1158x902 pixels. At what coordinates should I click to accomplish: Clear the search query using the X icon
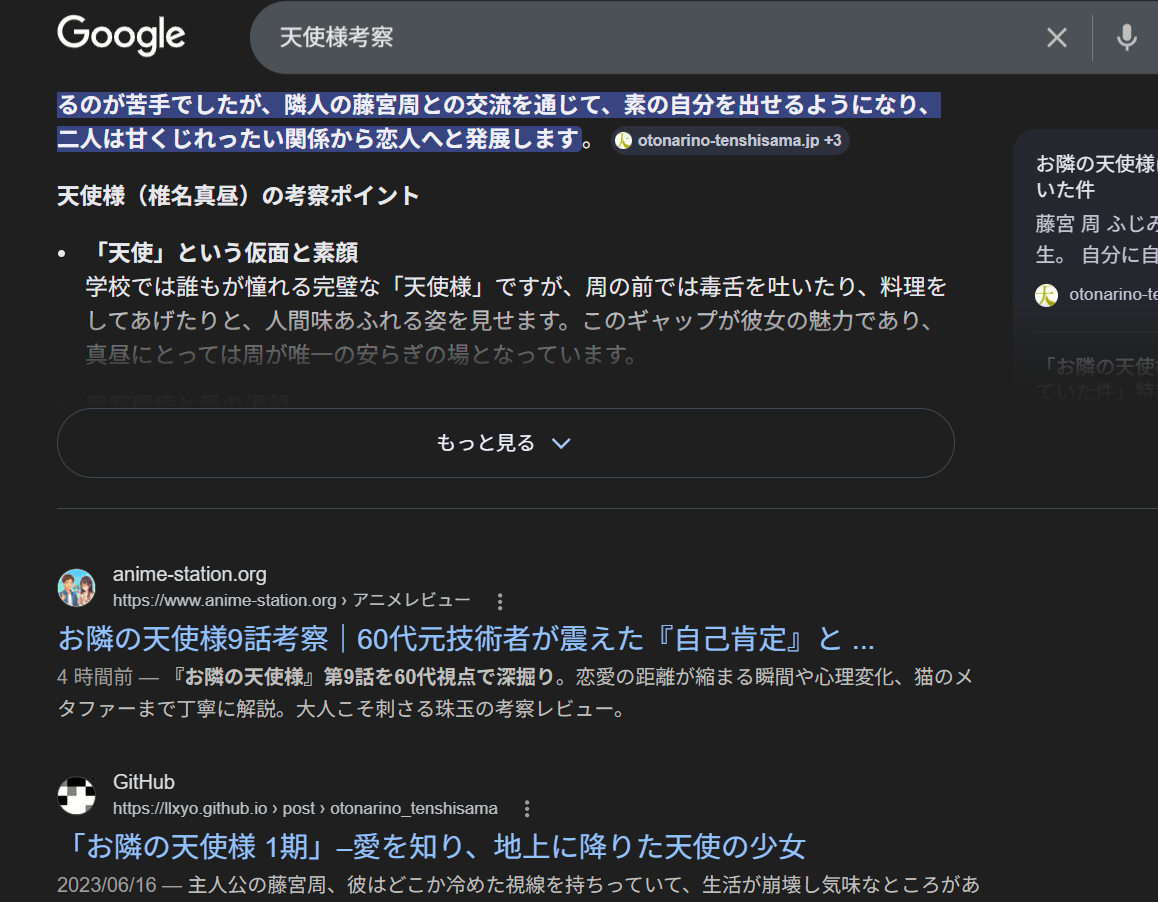click(1056, 37)
